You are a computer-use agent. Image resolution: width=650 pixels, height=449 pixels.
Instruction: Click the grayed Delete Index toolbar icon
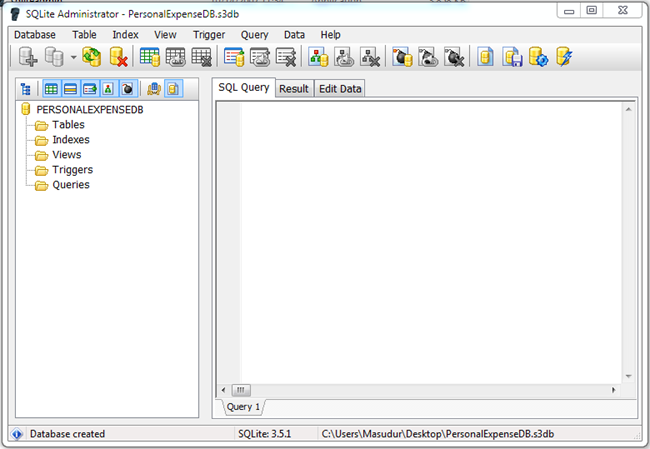pos(286,56)
